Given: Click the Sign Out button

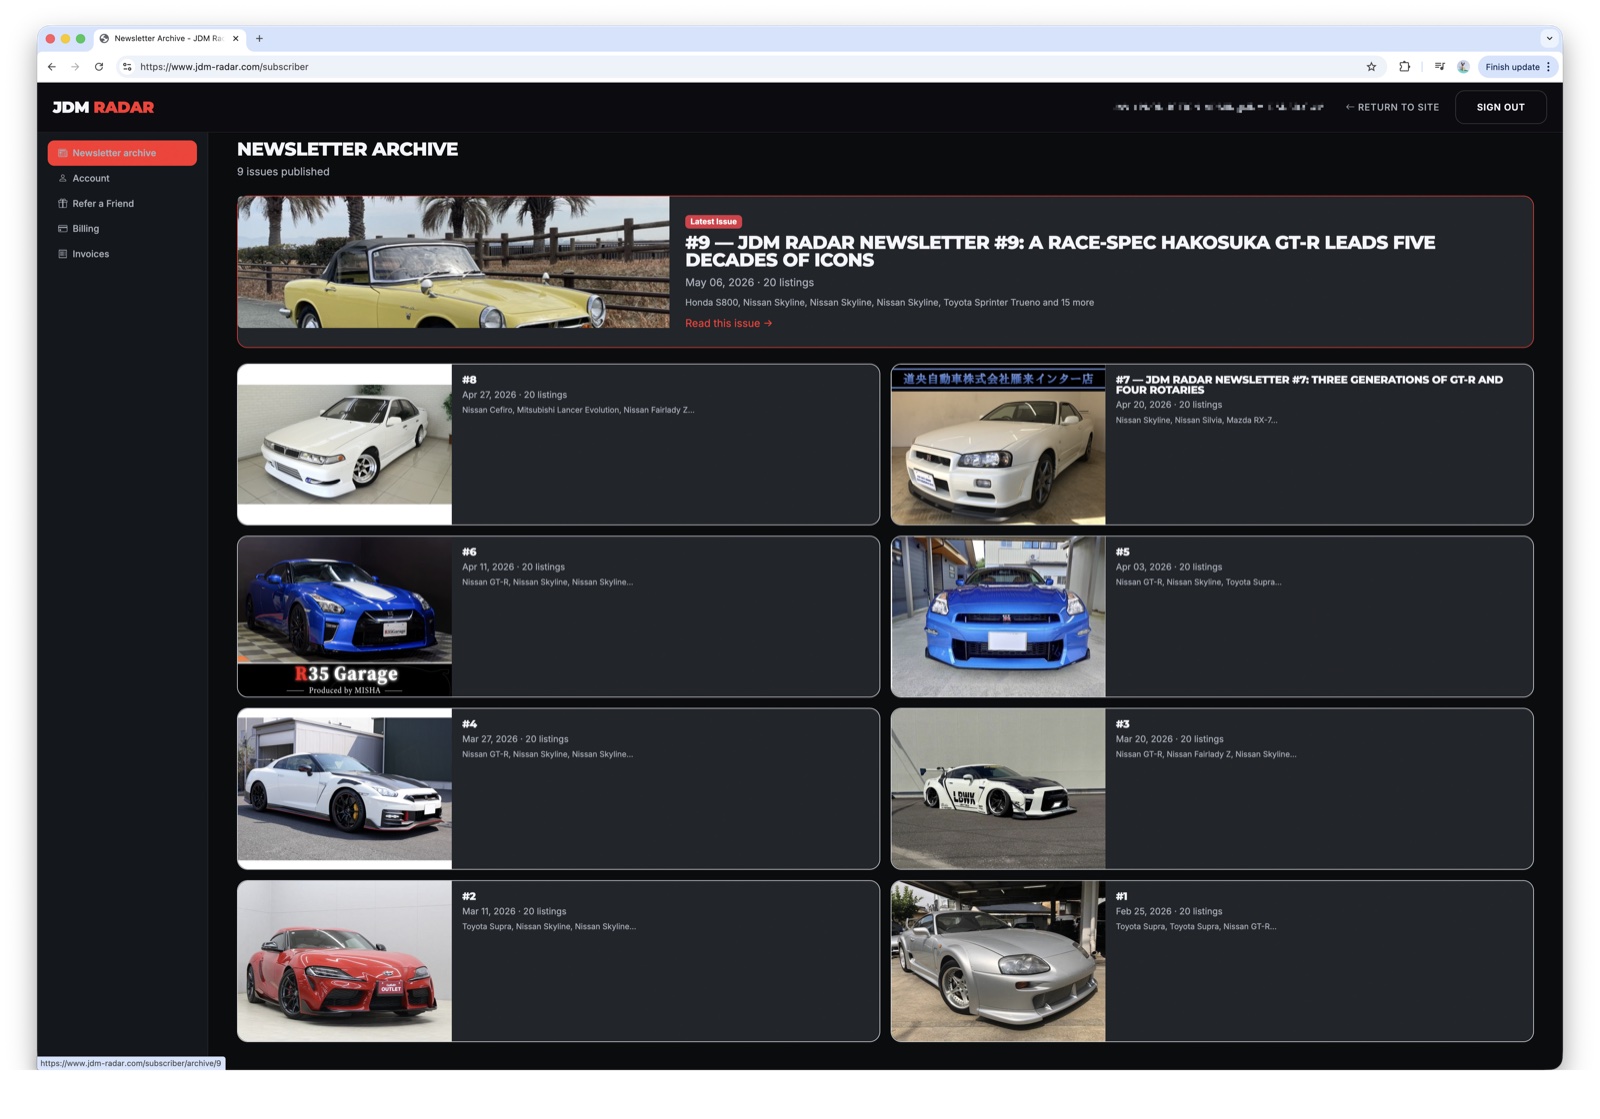Looking at the screenshot, I should (1500, 107).
